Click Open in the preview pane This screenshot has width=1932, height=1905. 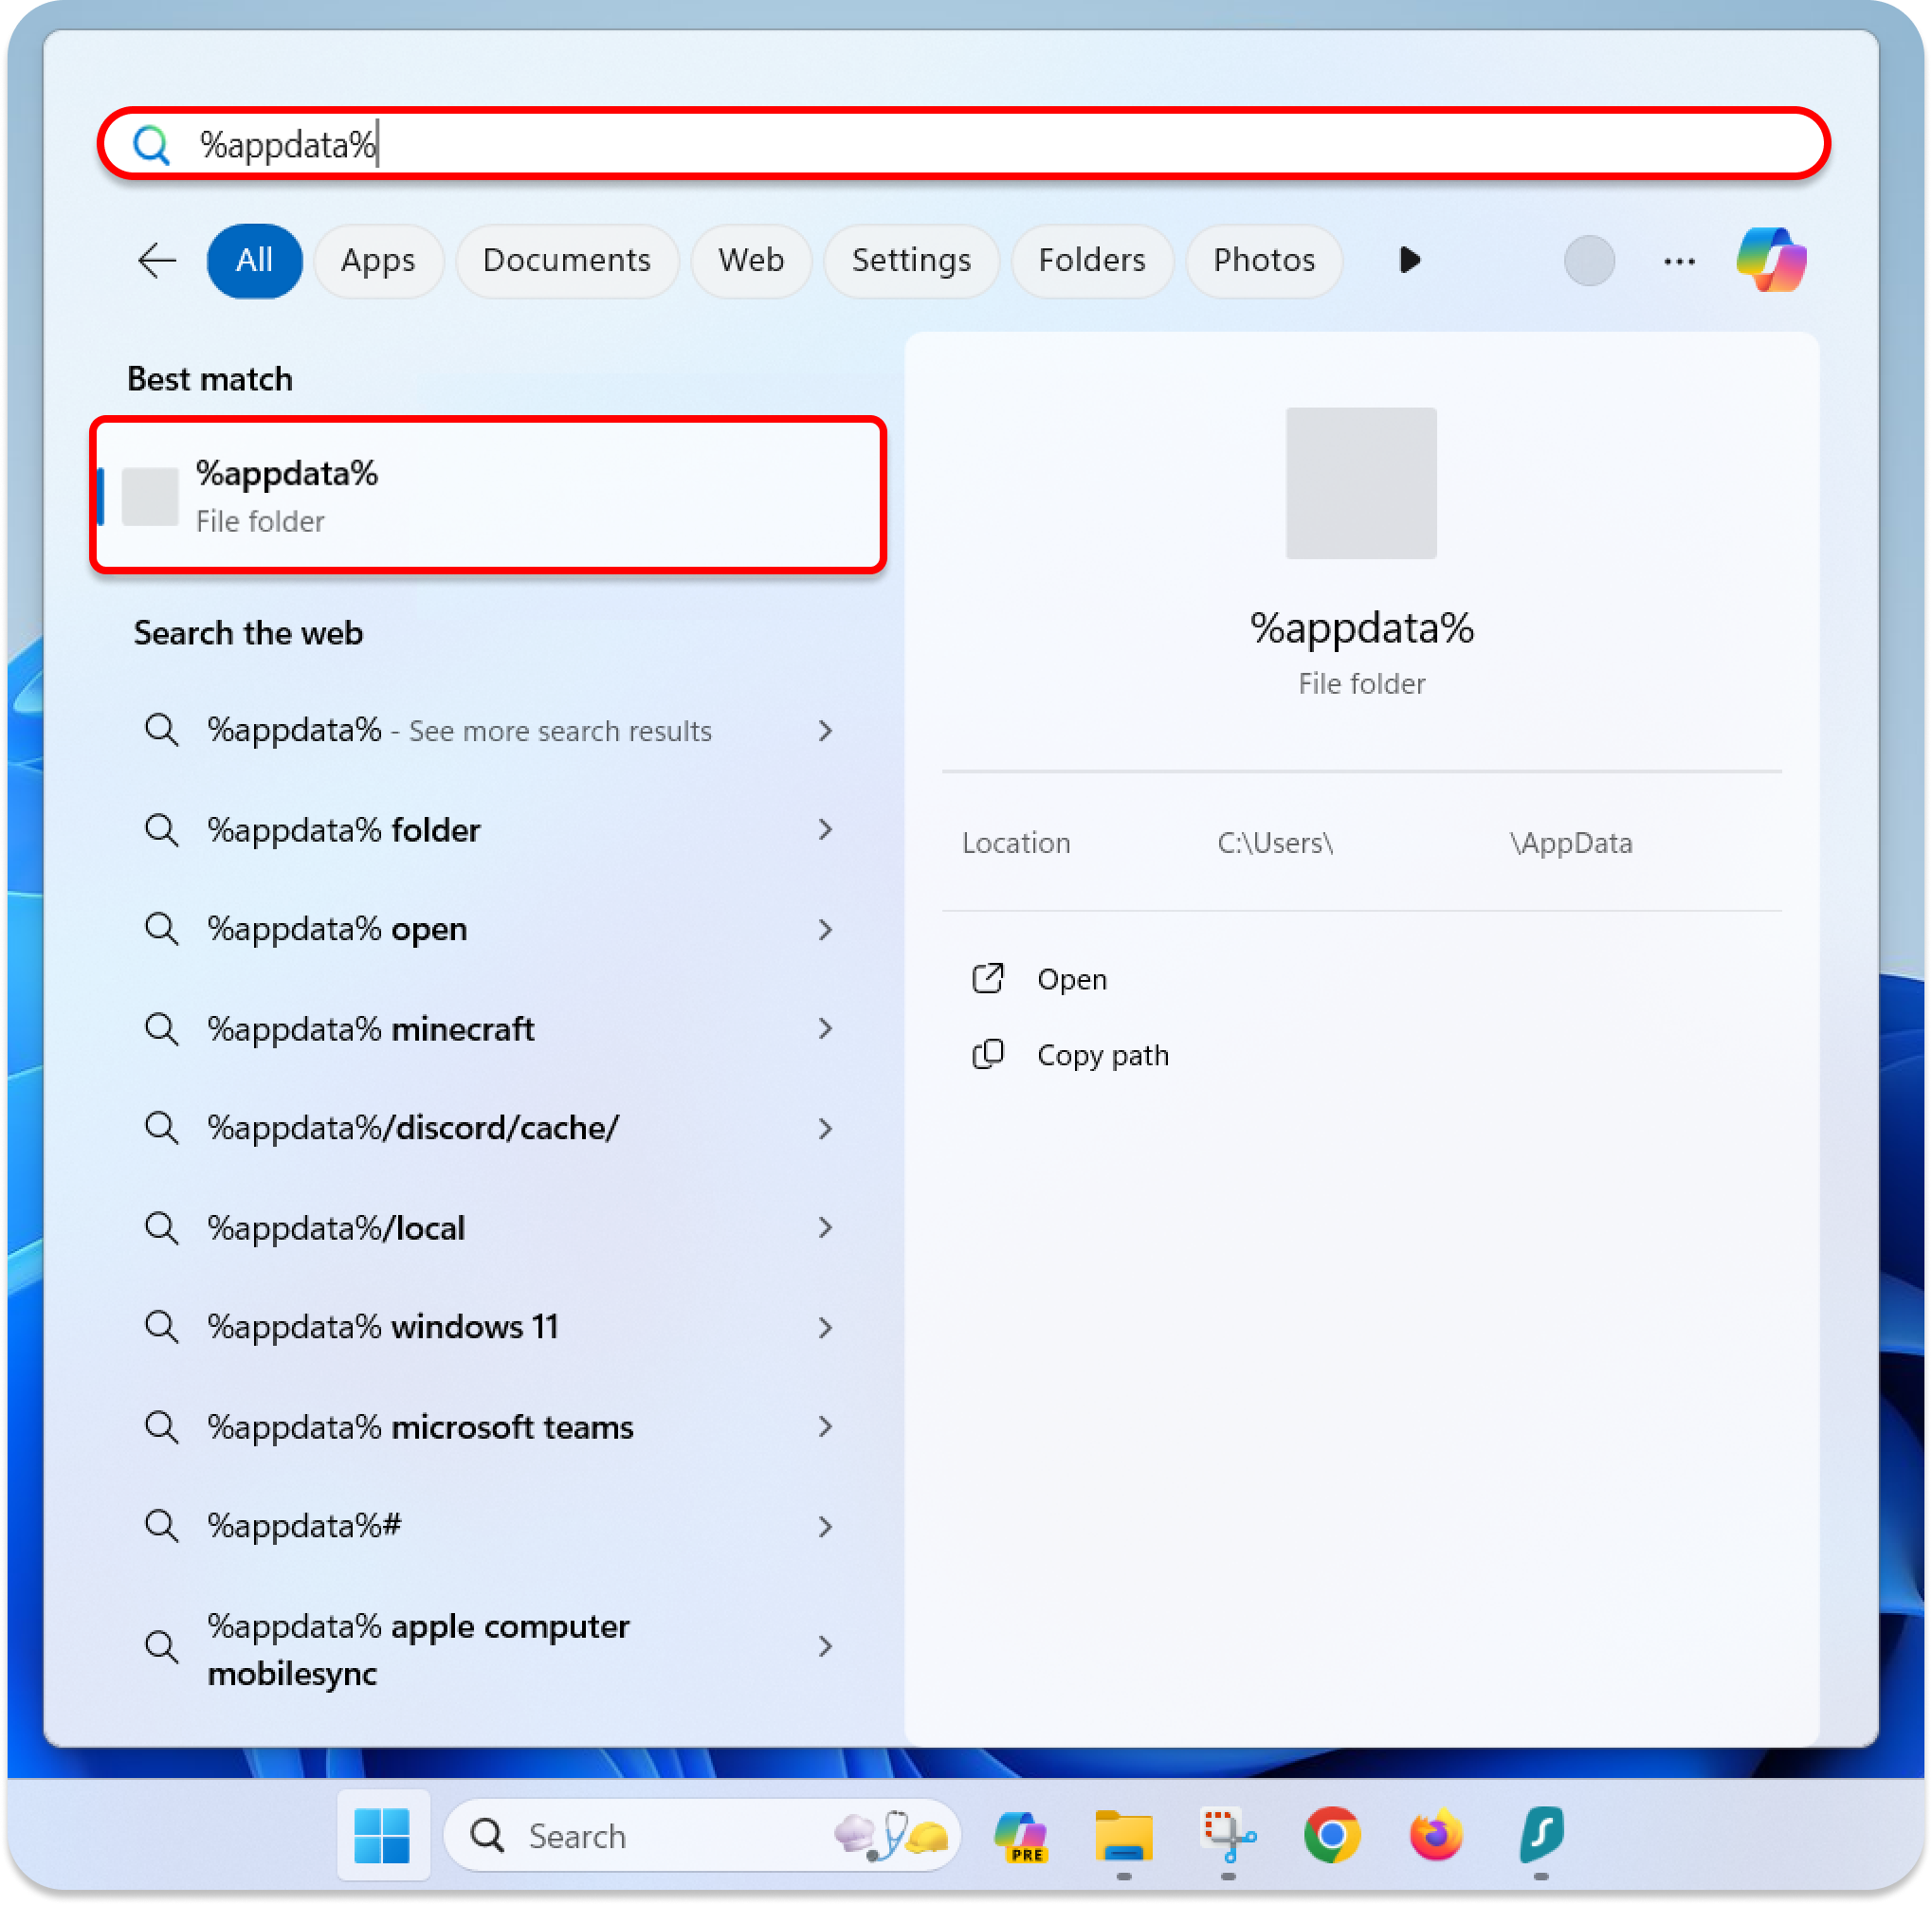pyautogui.click(x=1071, y=979)
